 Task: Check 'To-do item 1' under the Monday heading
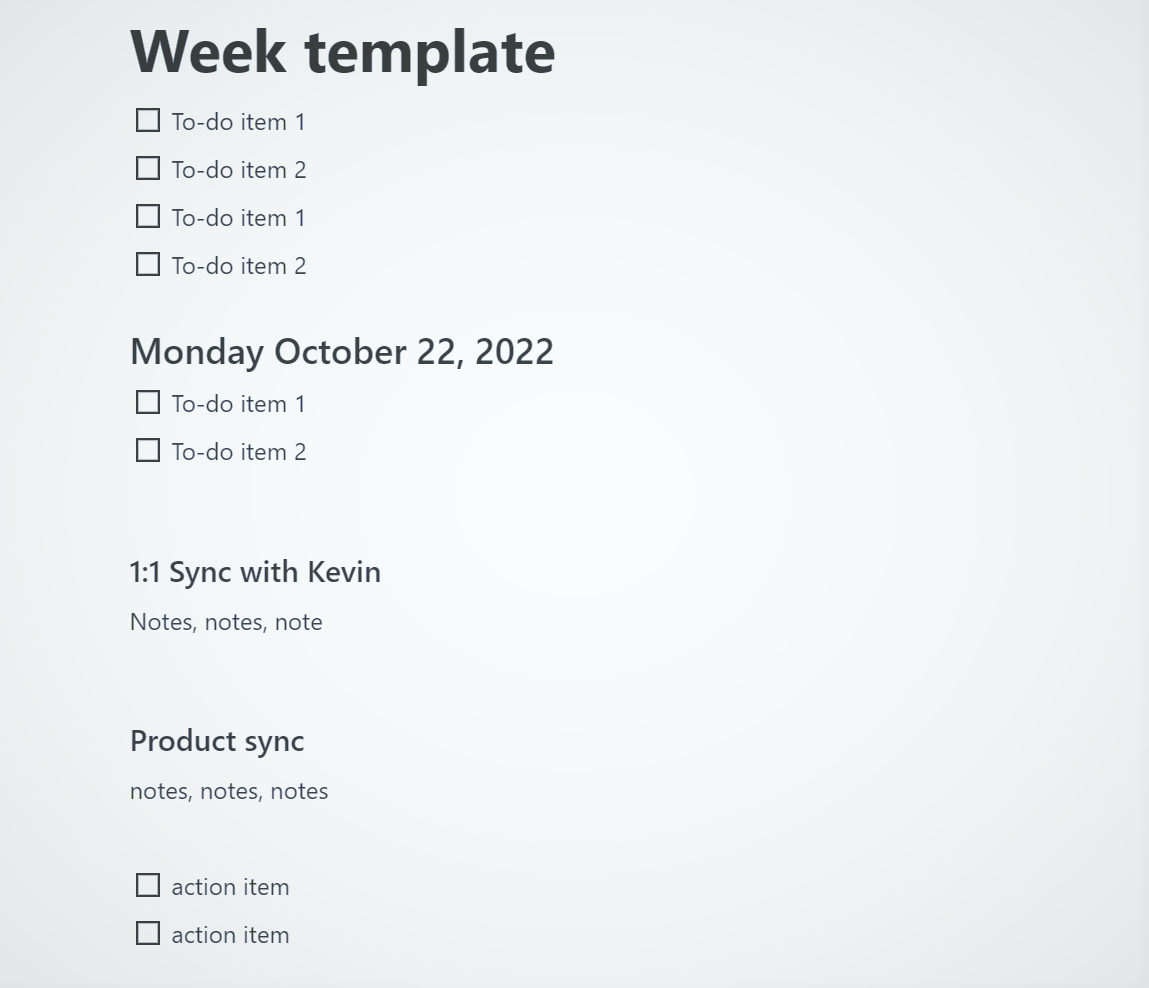click(x=147, y=401)
